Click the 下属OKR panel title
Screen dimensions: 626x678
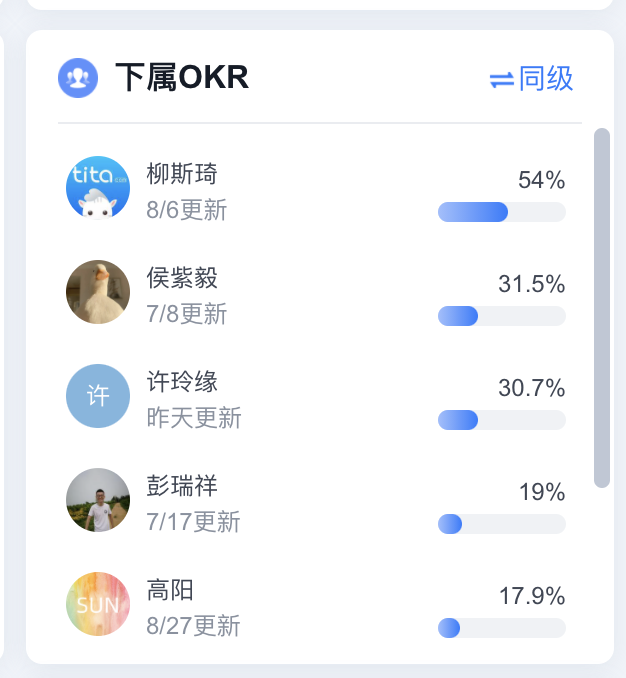coord(182,77)
